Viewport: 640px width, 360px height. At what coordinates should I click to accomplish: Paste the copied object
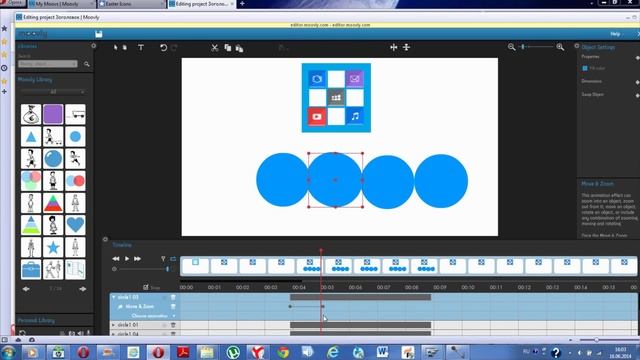tap(240, 49)
